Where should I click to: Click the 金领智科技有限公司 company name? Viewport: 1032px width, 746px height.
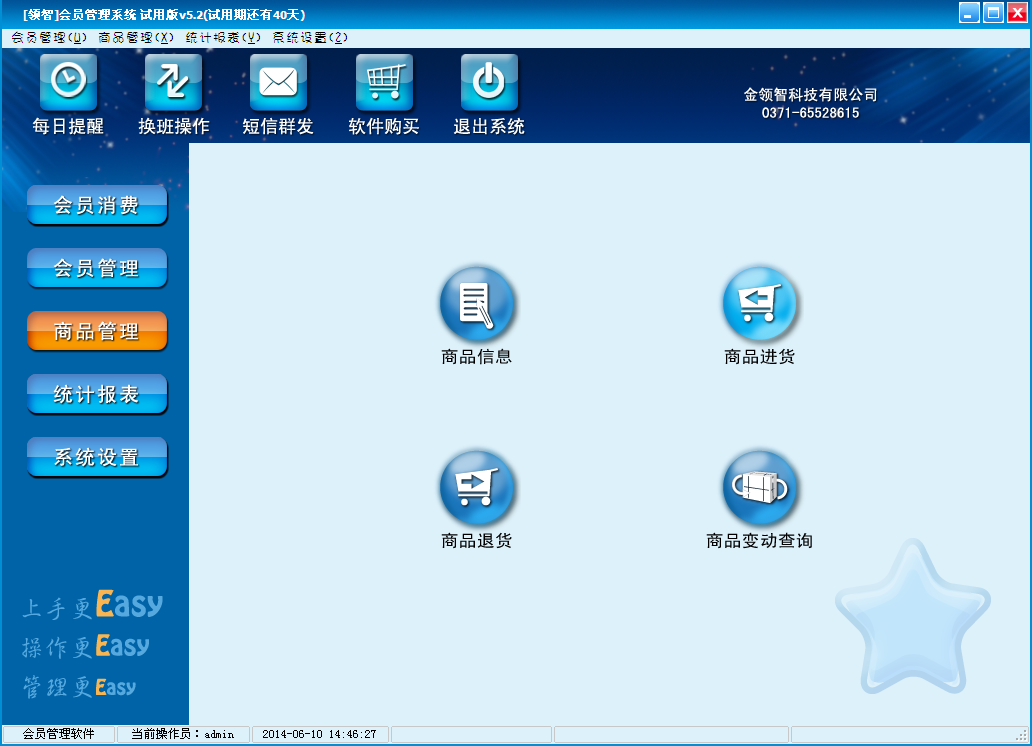click(810, 95)
